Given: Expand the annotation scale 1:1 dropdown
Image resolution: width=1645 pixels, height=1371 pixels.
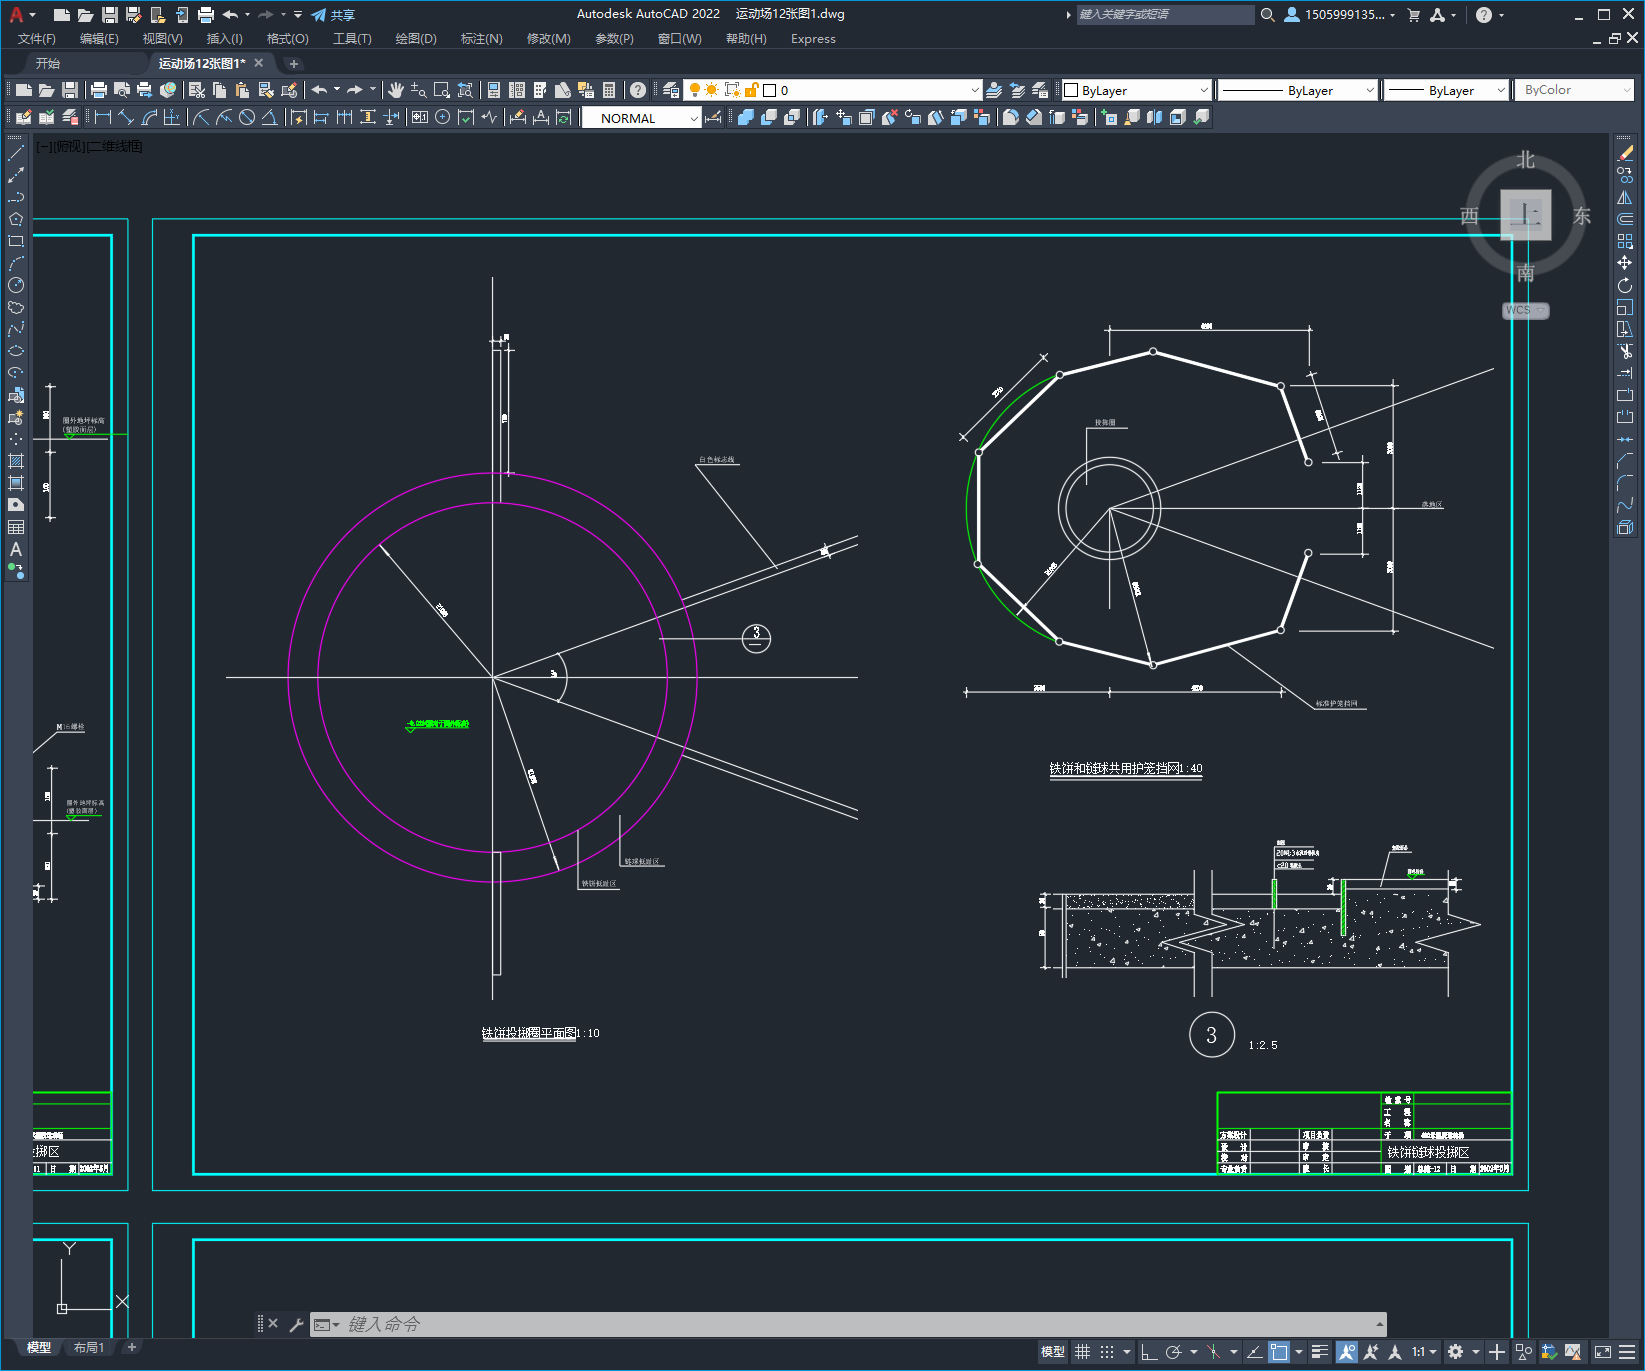Looking at the screenshot, I should coord(1424,1352).
